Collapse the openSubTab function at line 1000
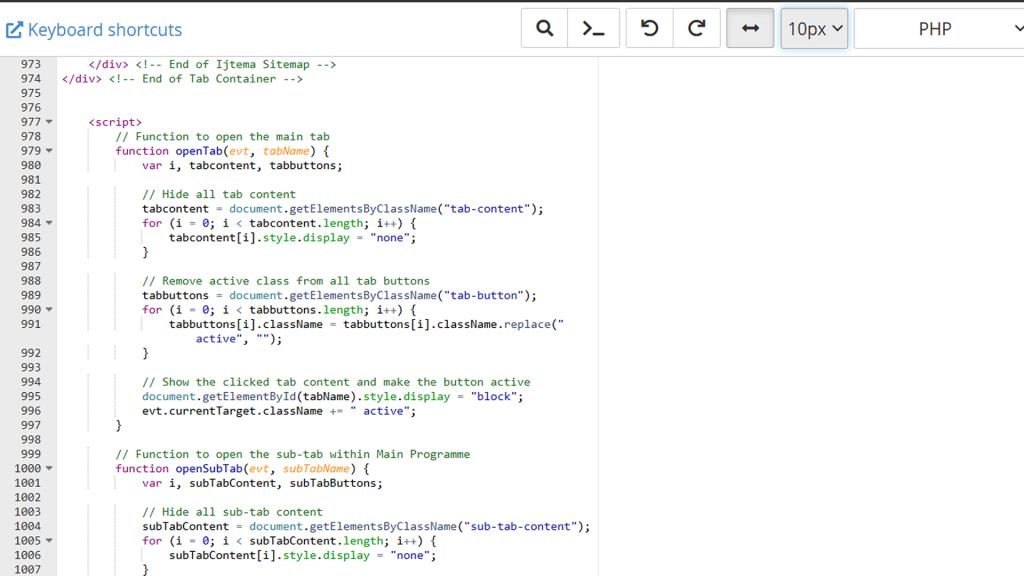Screen dimensions: 1024x576 point(49,469)
